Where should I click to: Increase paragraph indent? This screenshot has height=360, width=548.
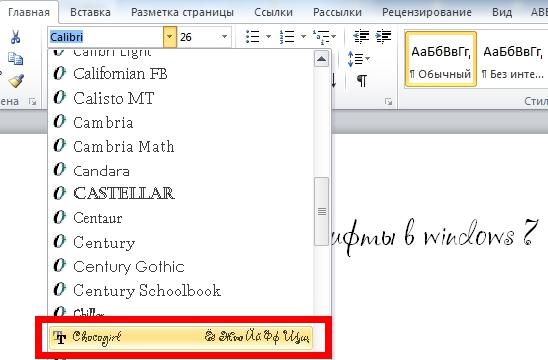click(x=383, y=36)
